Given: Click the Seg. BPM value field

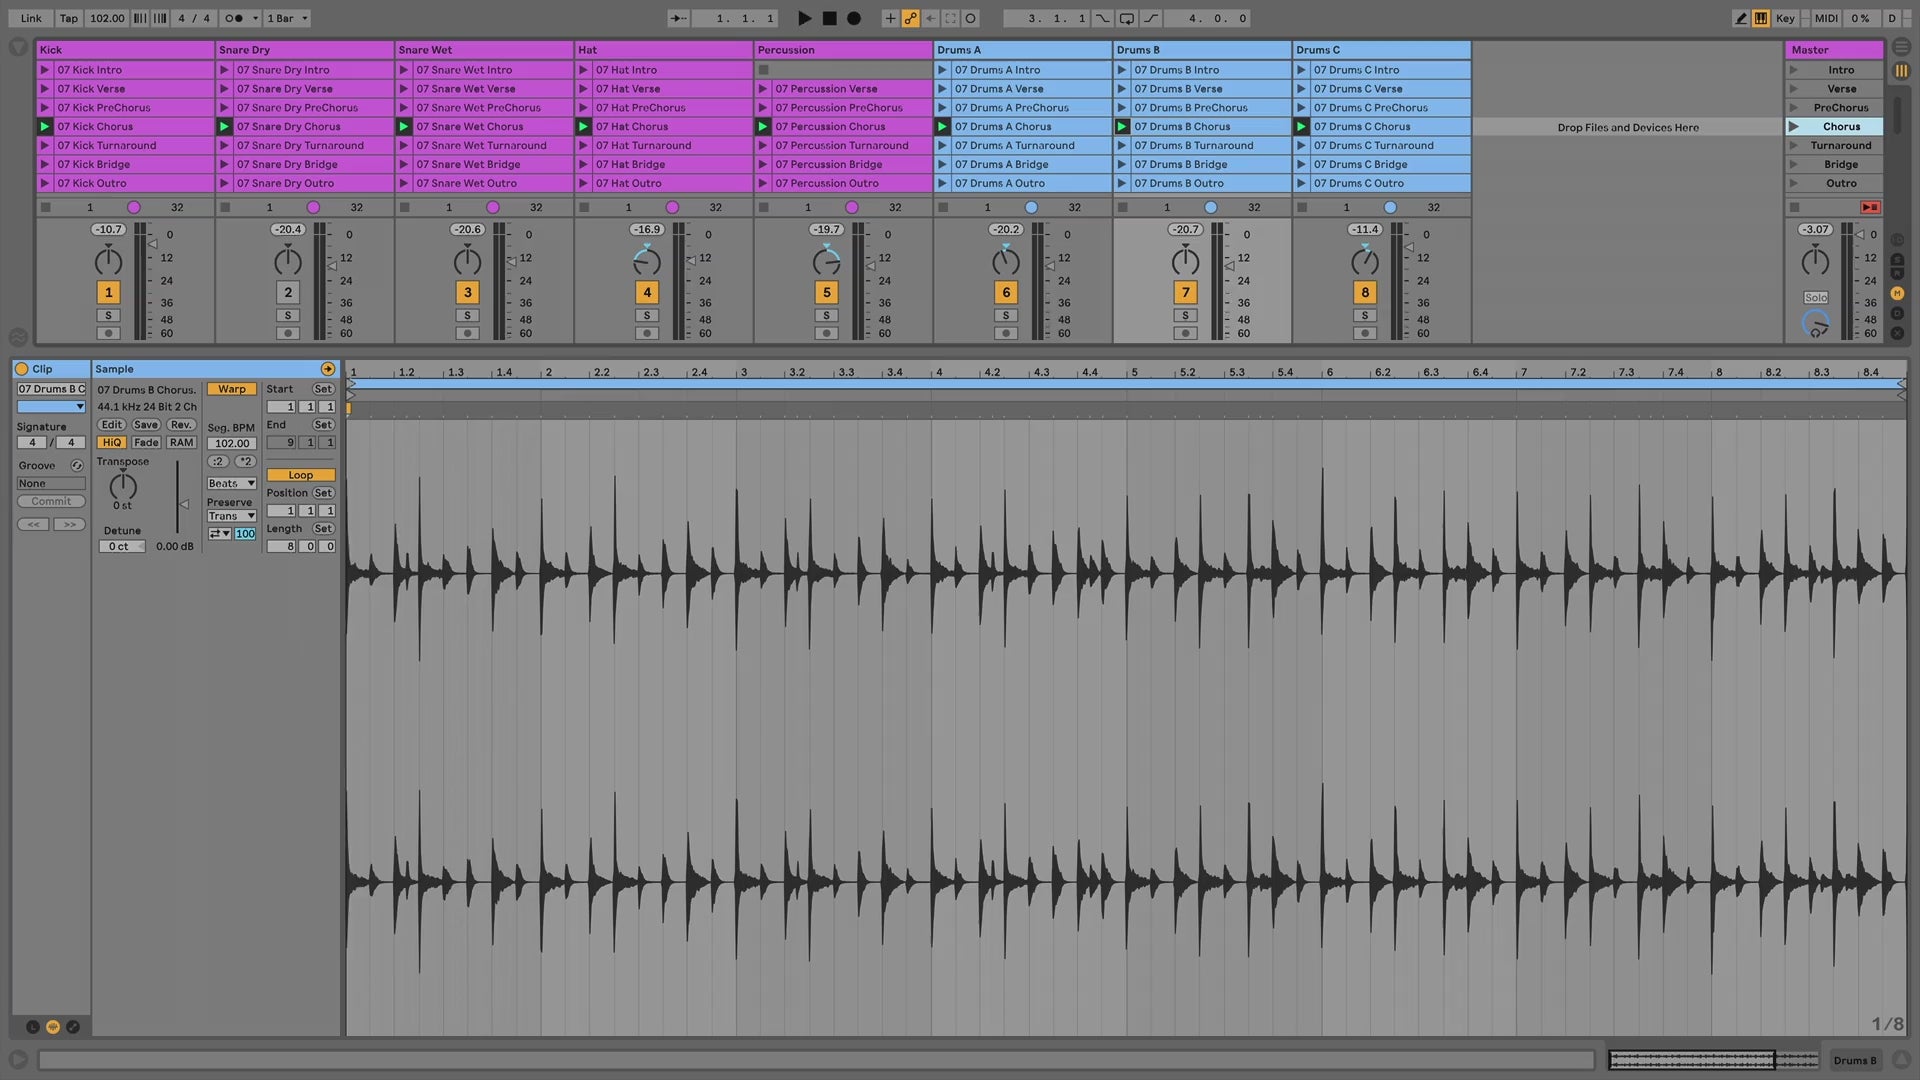Looking at the screenshot, I should tap(232, 443).
